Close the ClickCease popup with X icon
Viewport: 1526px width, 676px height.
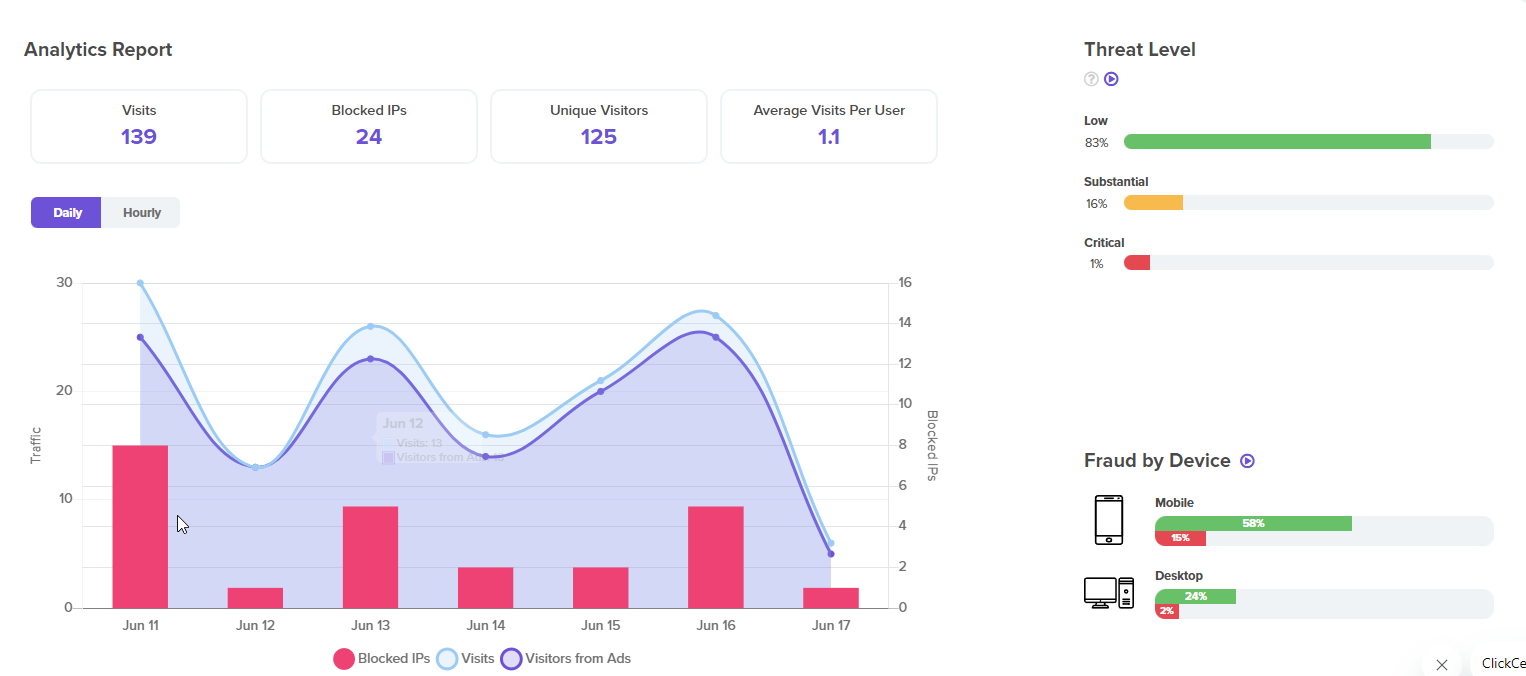[x=1441, y=664]
